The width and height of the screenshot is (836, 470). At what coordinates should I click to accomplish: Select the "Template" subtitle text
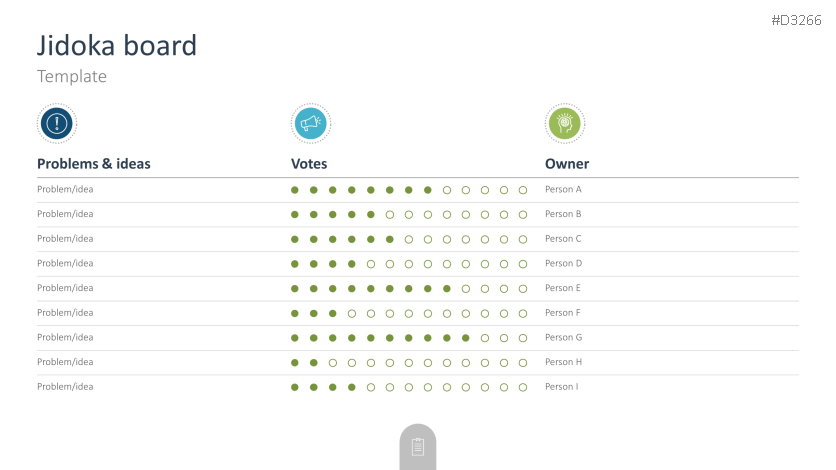point(72,76)
